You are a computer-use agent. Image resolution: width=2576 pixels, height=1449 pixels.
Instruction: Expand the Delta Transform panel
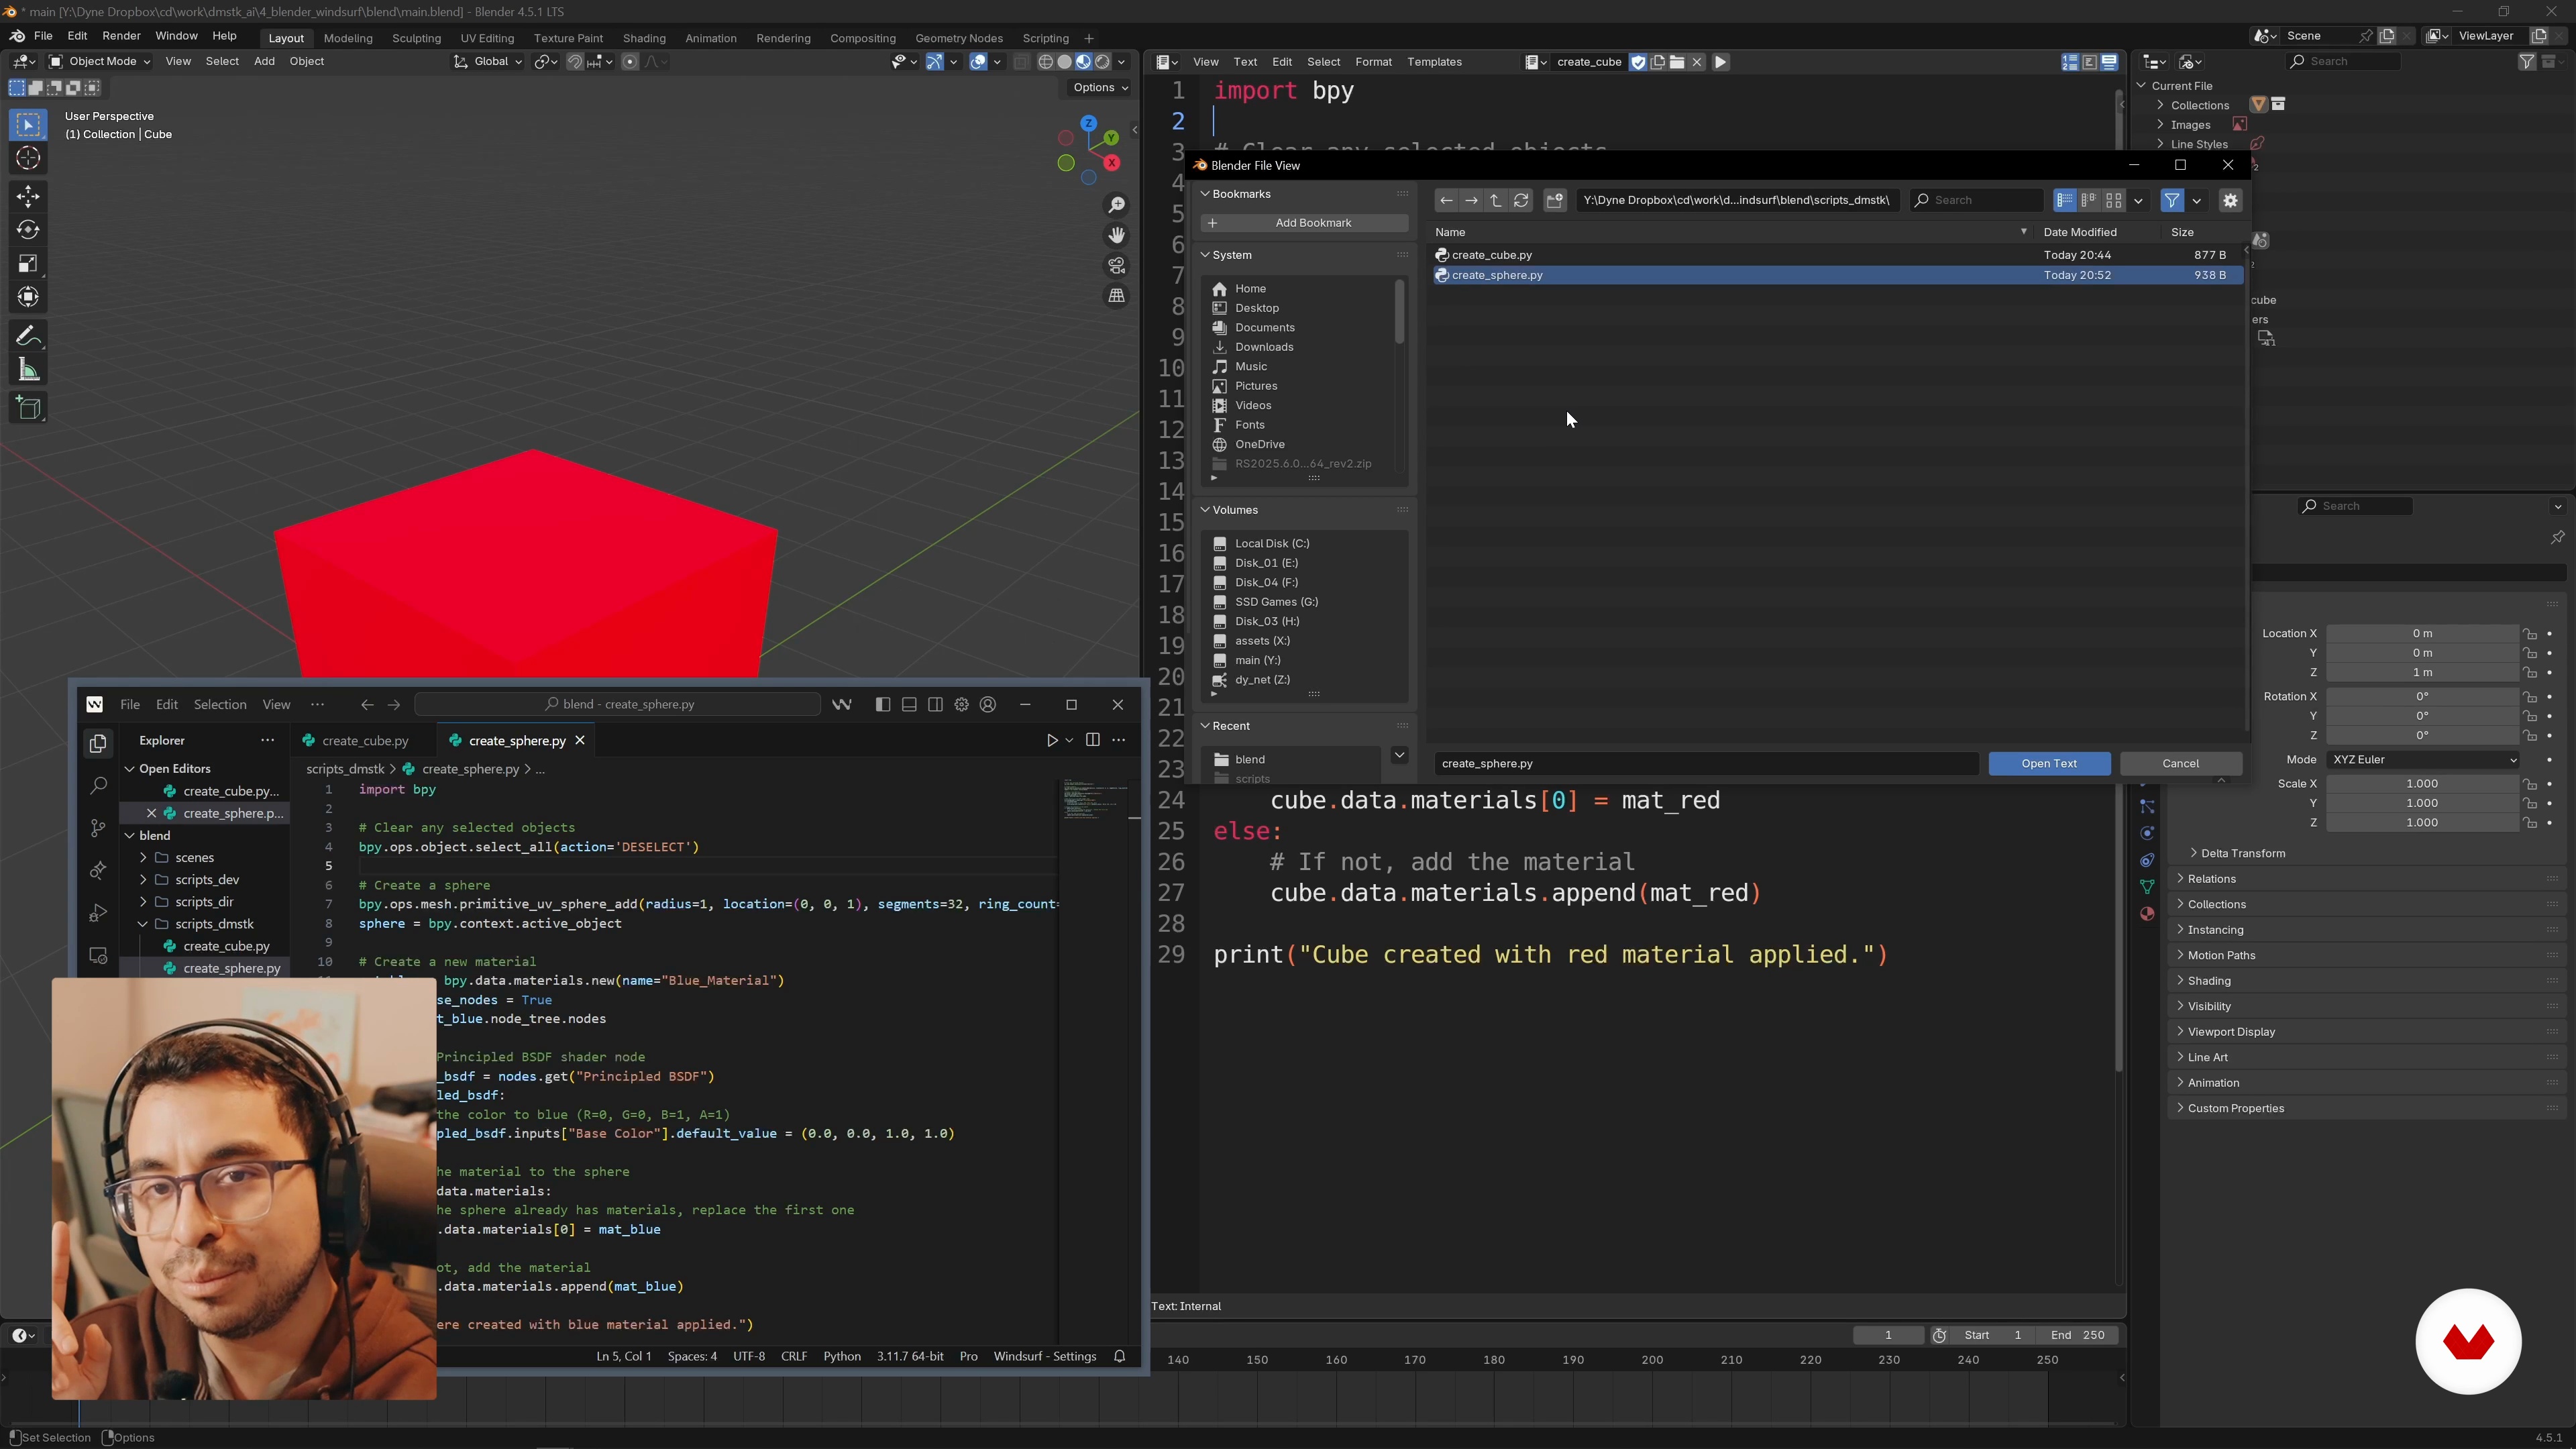(2242, 853)
